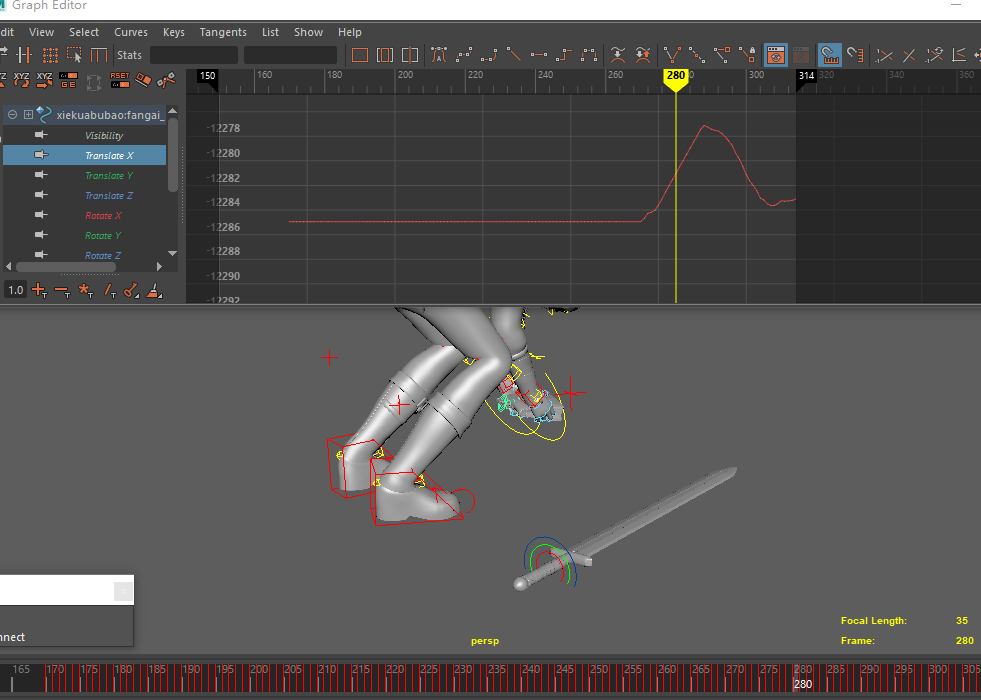981x700 pixels.
Task: Apply linear tangents to keys
Action: 513,55
